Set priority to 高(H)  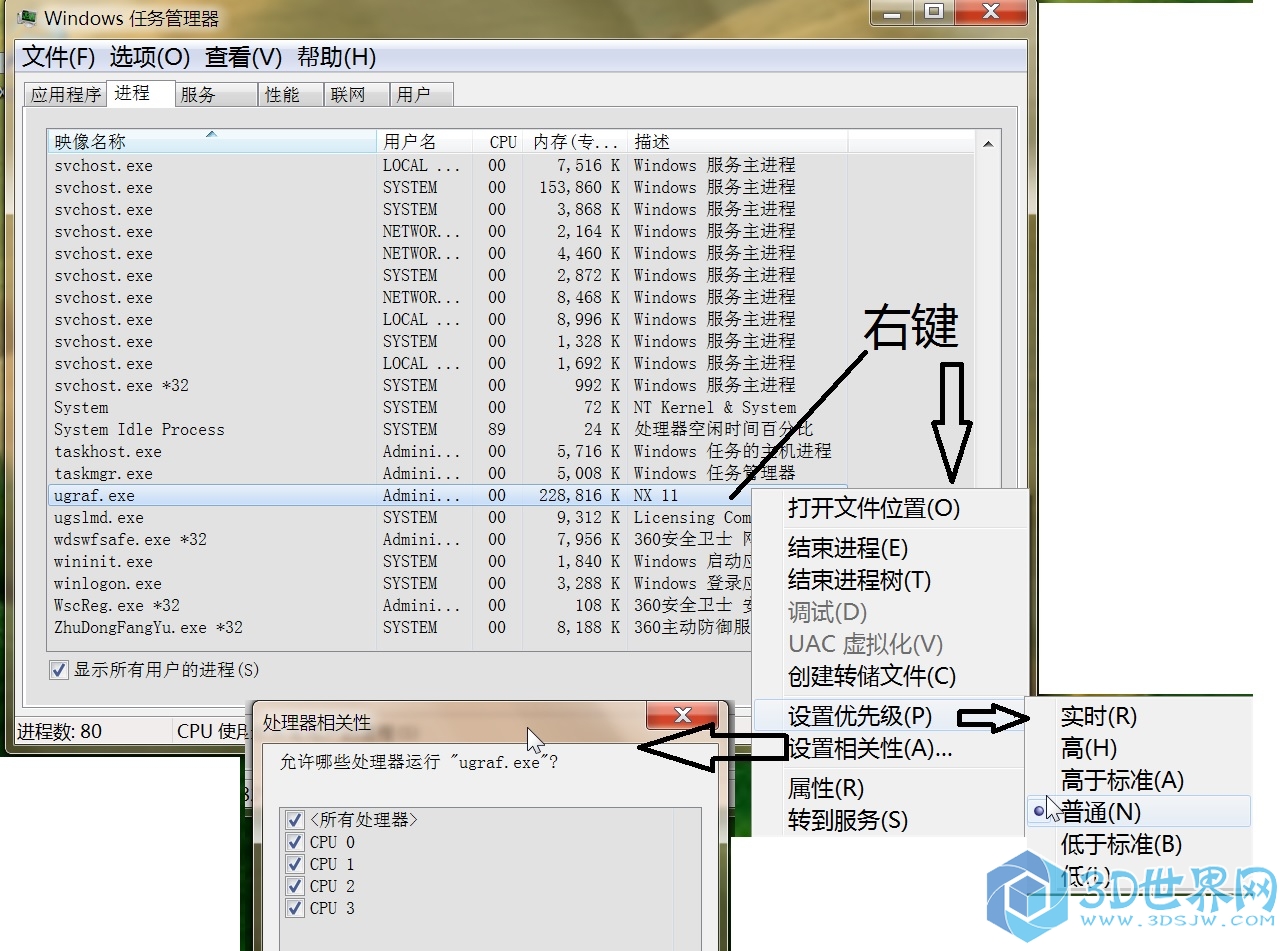pyautogui.click(x=1140, y=748)
